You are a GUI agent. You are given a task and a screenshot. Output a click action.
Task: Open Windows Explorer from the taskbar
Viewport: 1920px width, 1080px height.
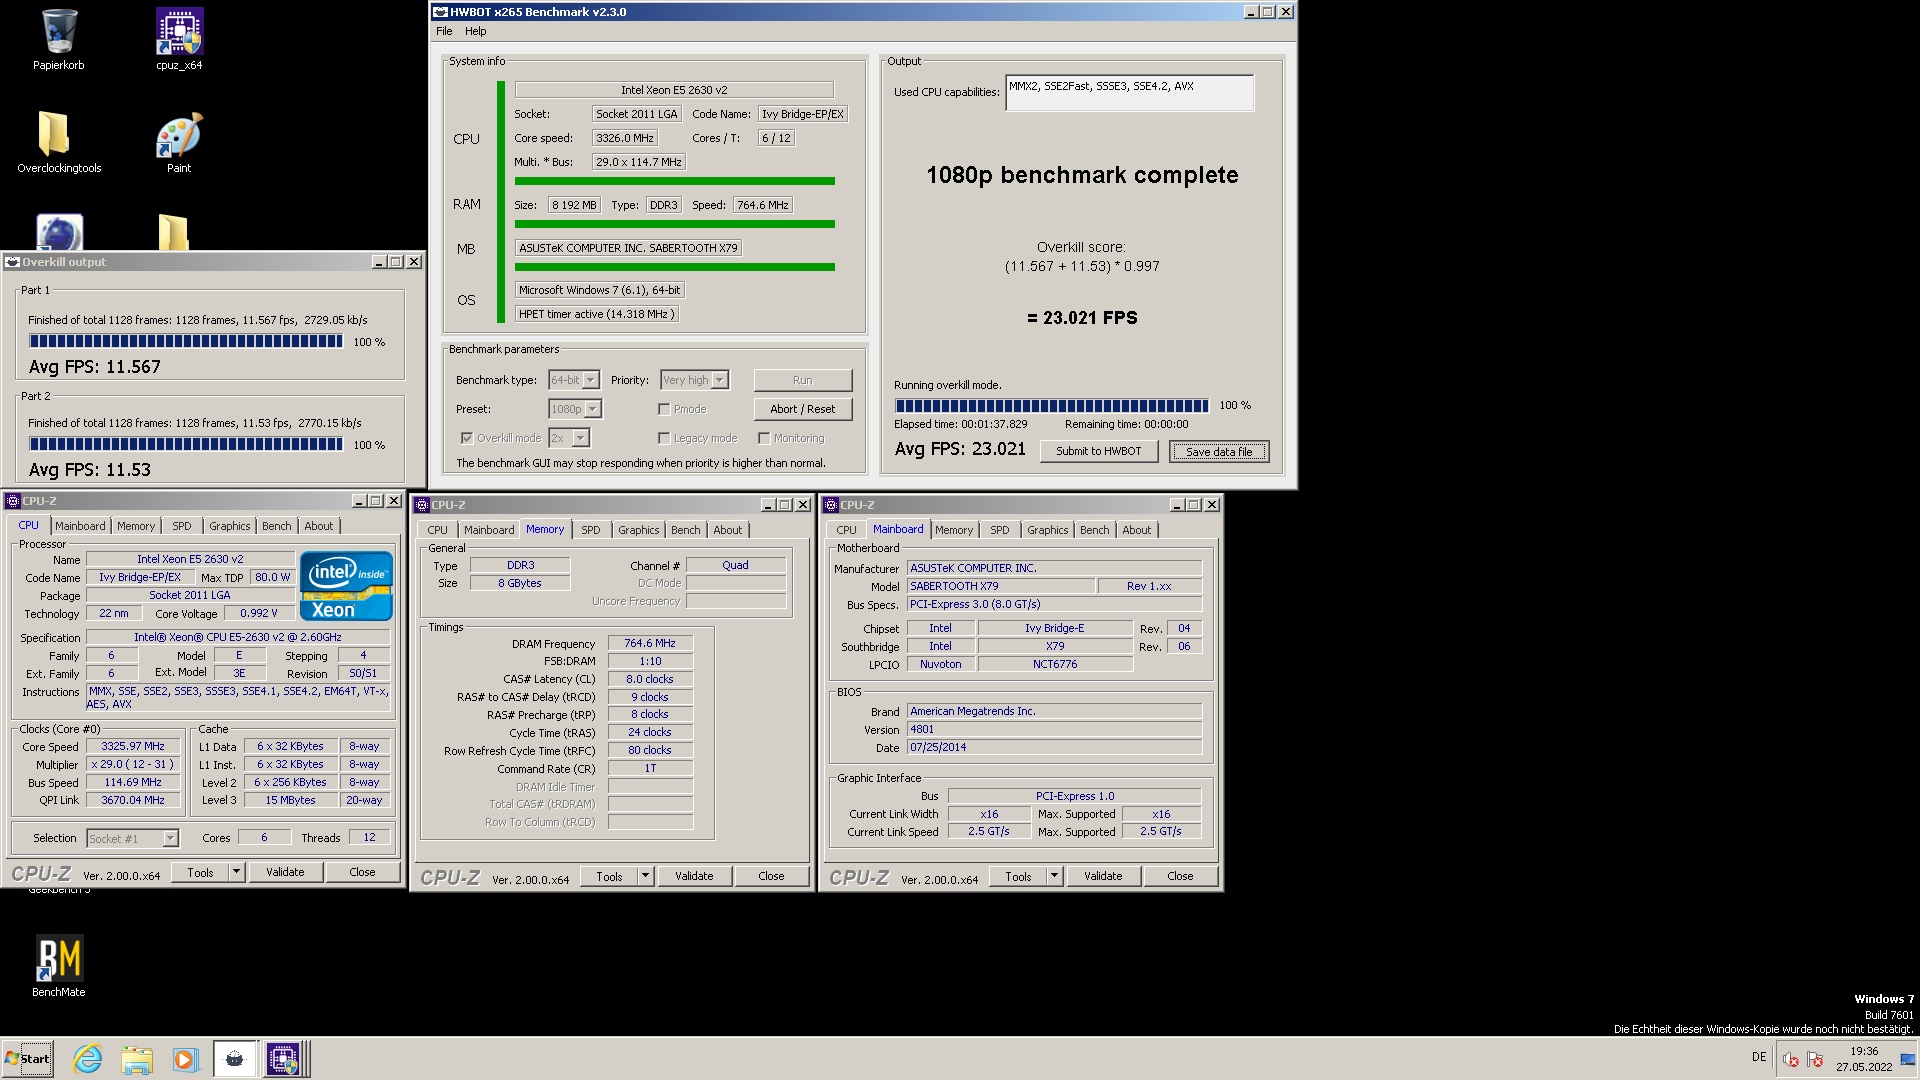click(137, 1059)
